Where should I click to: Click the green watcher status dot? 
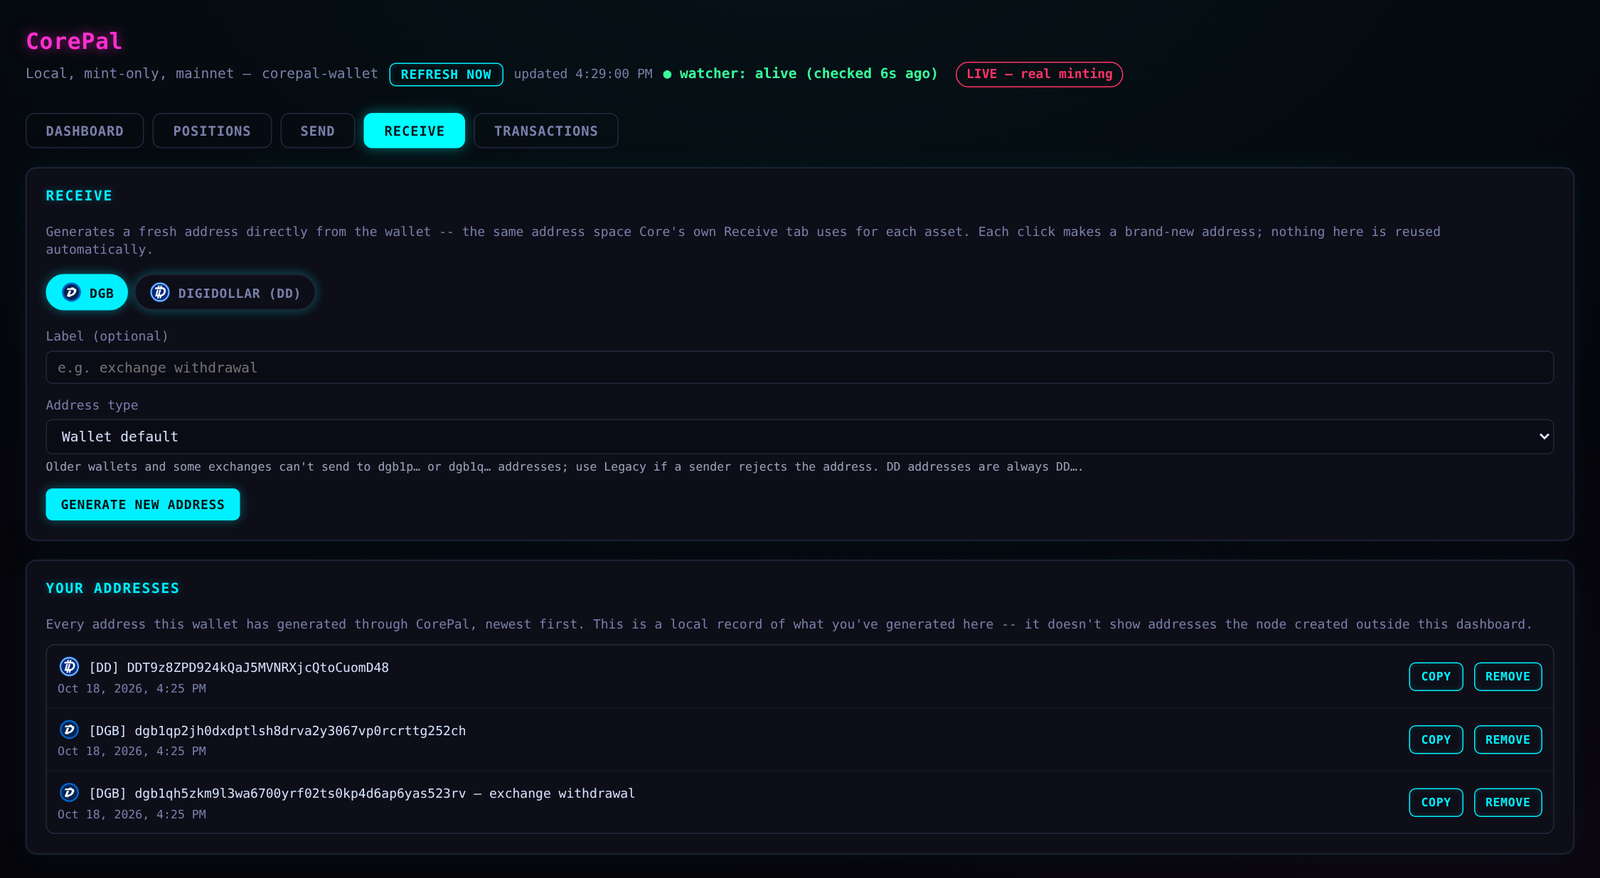(667, 74)
